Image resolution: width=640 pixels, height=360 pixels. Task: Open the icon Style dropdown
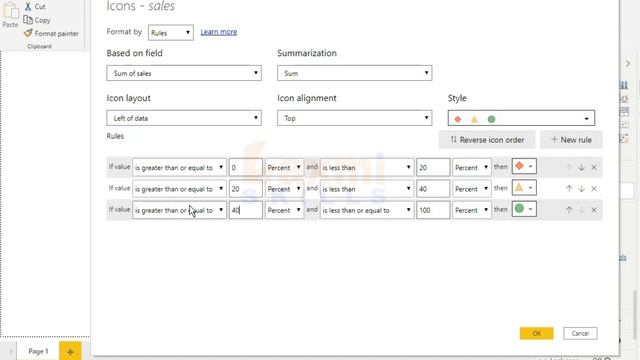point(521,118)
